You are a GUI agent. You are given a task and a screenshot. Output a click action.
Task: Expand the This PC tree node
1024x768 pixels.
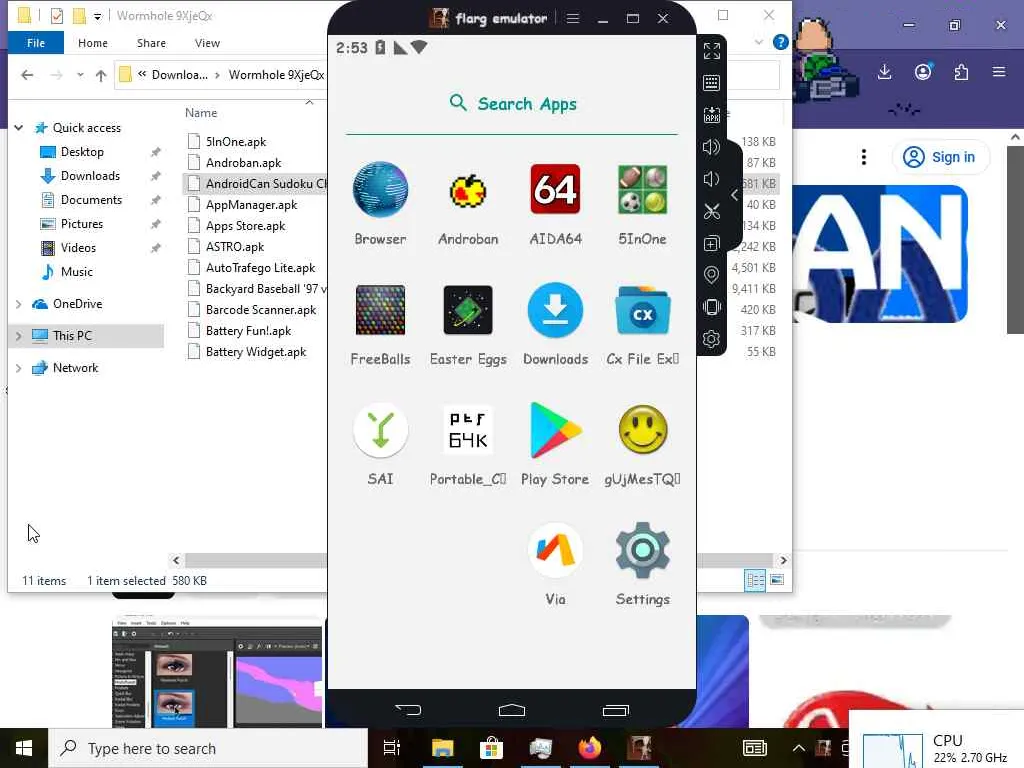coord(19,336)
